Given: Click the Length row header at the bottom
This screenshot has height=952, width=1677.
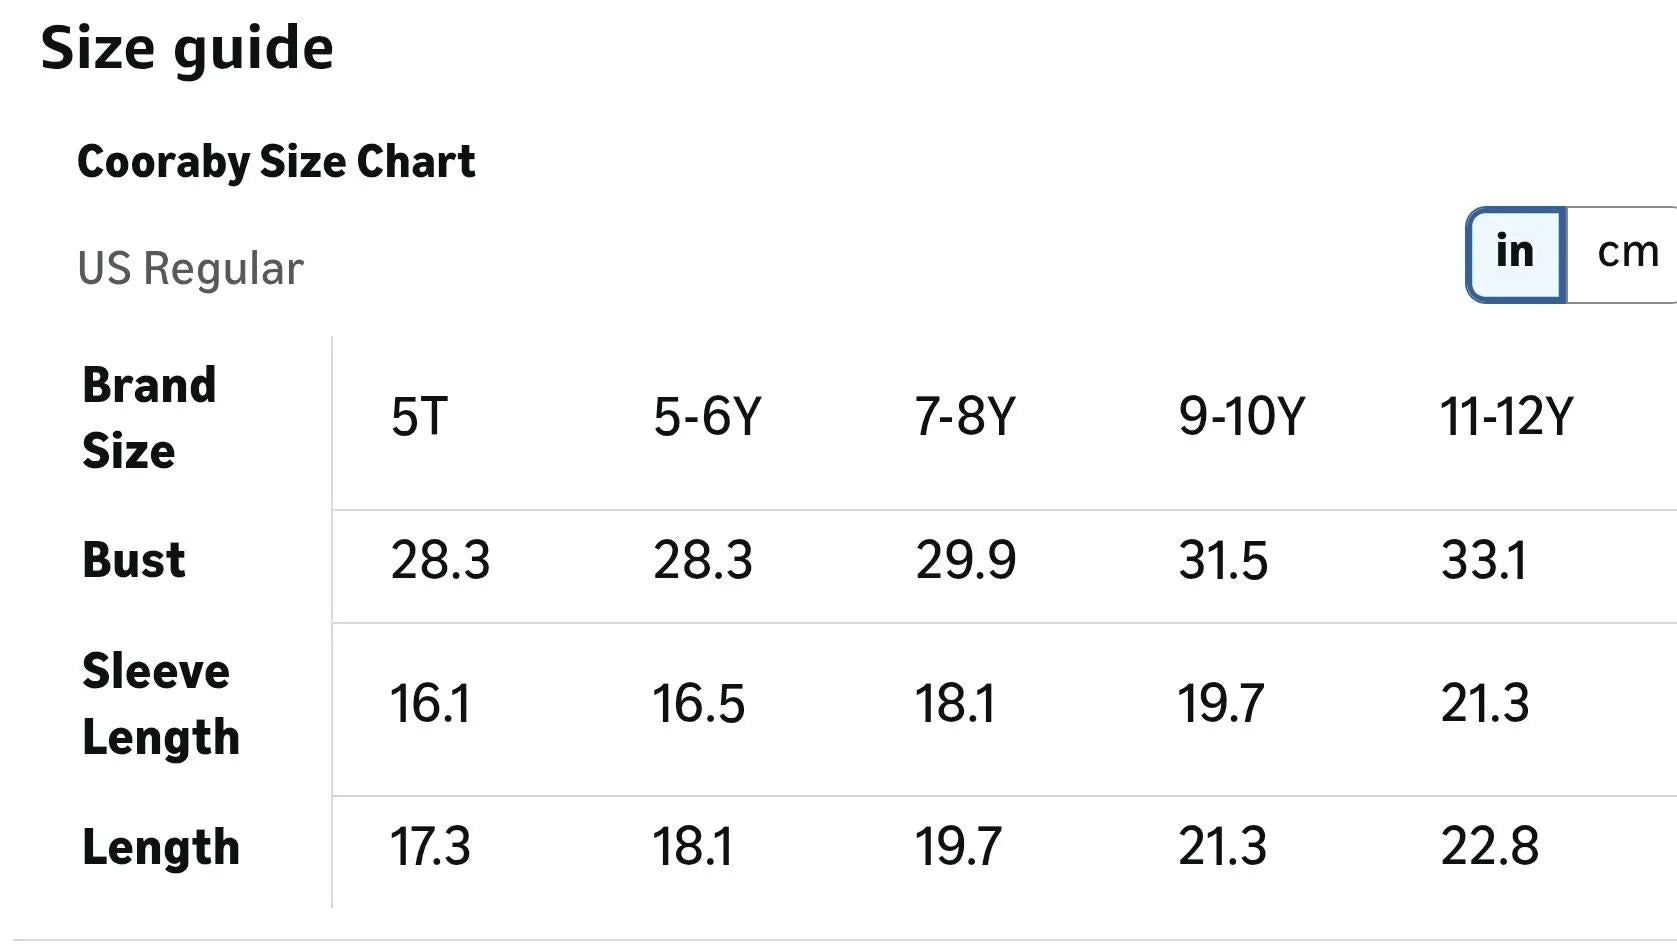Looking at the screenshot, I should pyautogui.click(x=161, y=848).
